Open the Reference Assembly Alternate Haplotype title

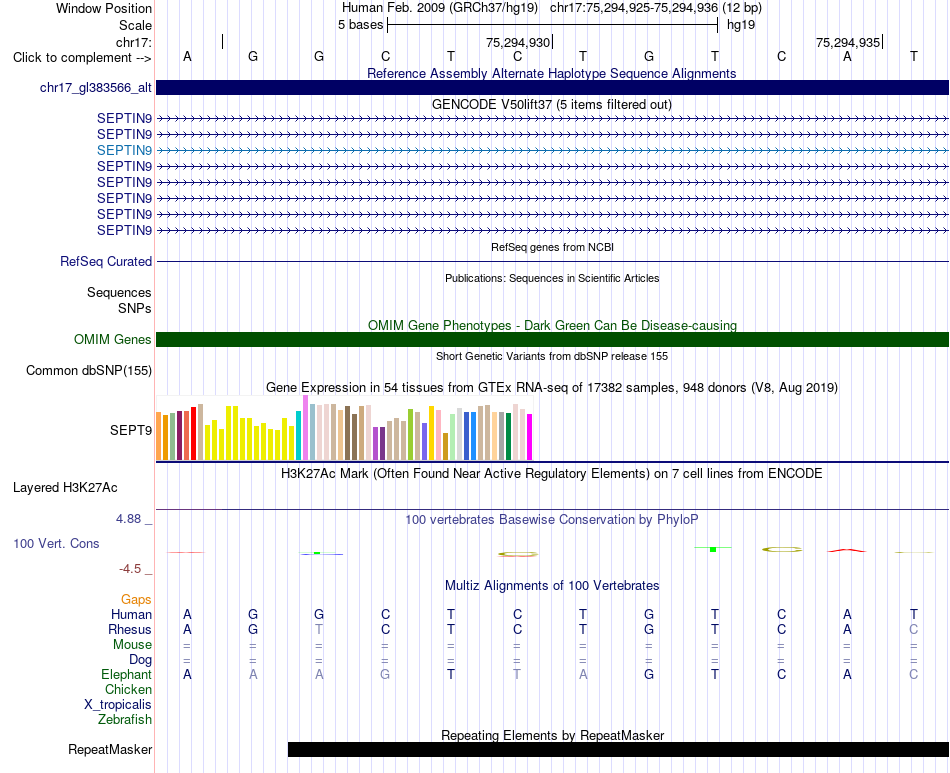(551, 73)
